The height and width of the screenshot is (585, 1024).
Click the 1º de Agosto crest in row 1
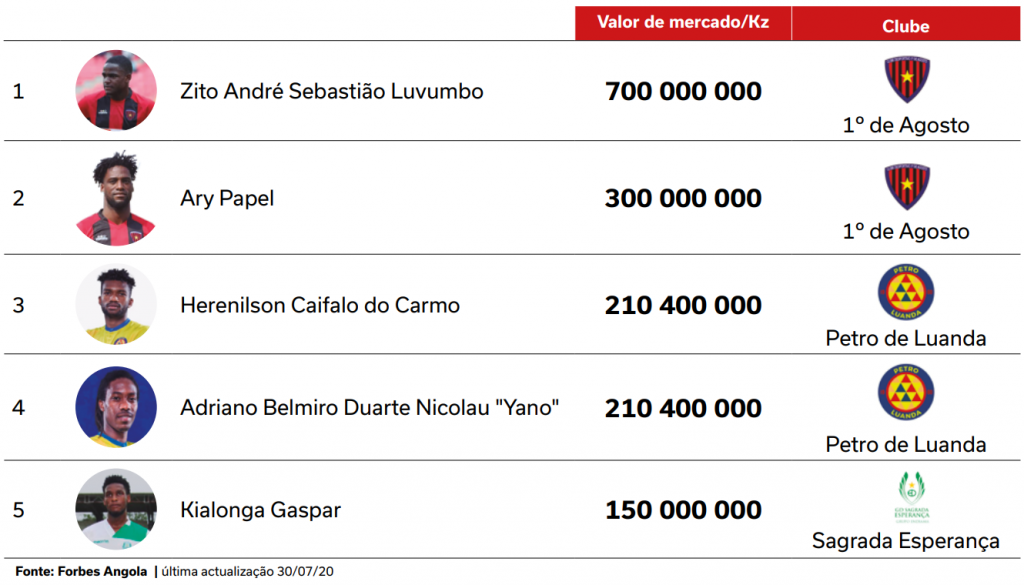coord(906,81)
